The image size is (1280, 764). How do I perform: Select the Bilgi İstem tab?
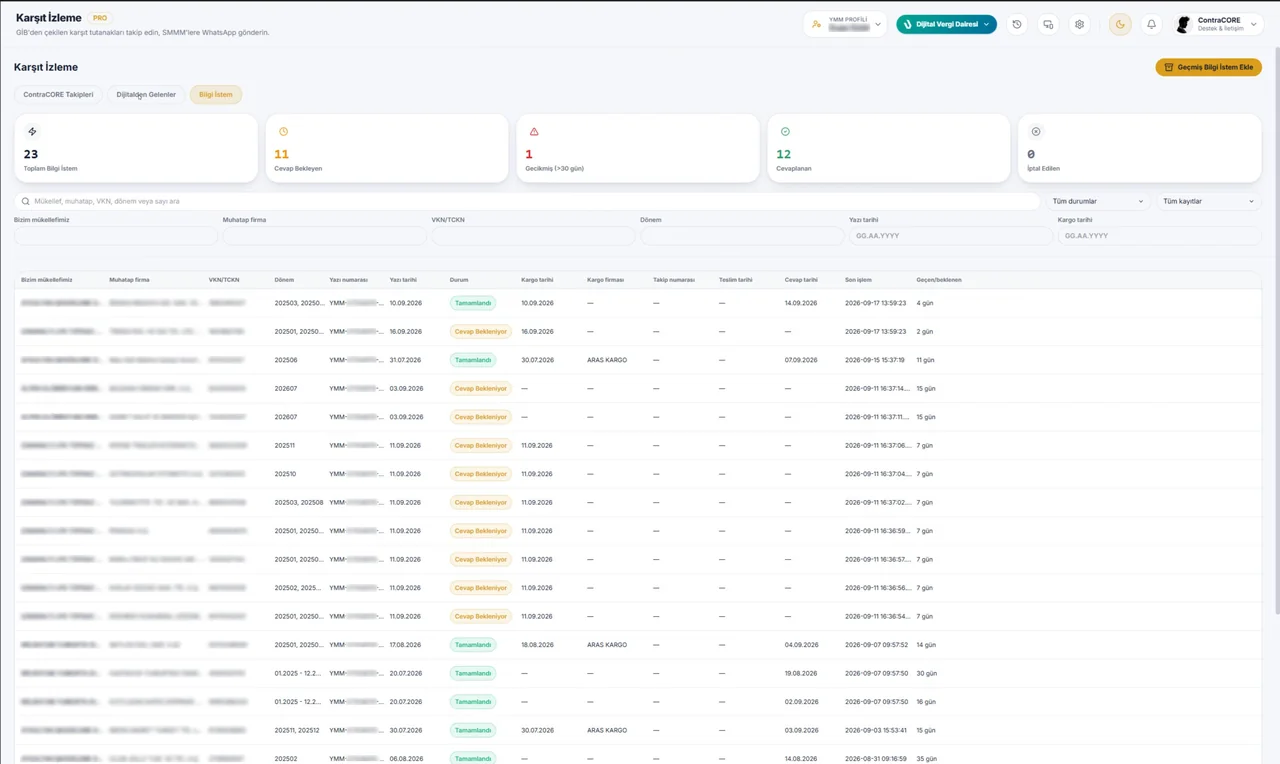216,95
